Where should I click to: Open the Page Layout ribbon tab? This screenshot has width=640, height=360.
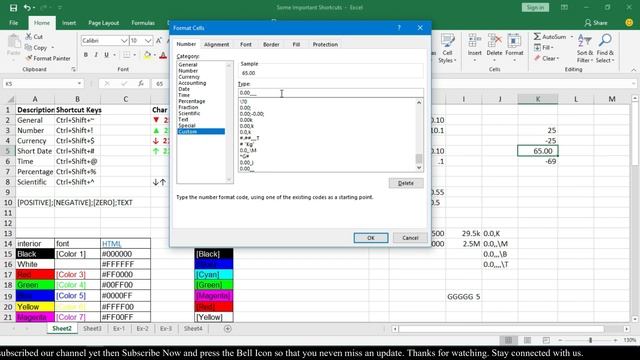coord(104,23)
